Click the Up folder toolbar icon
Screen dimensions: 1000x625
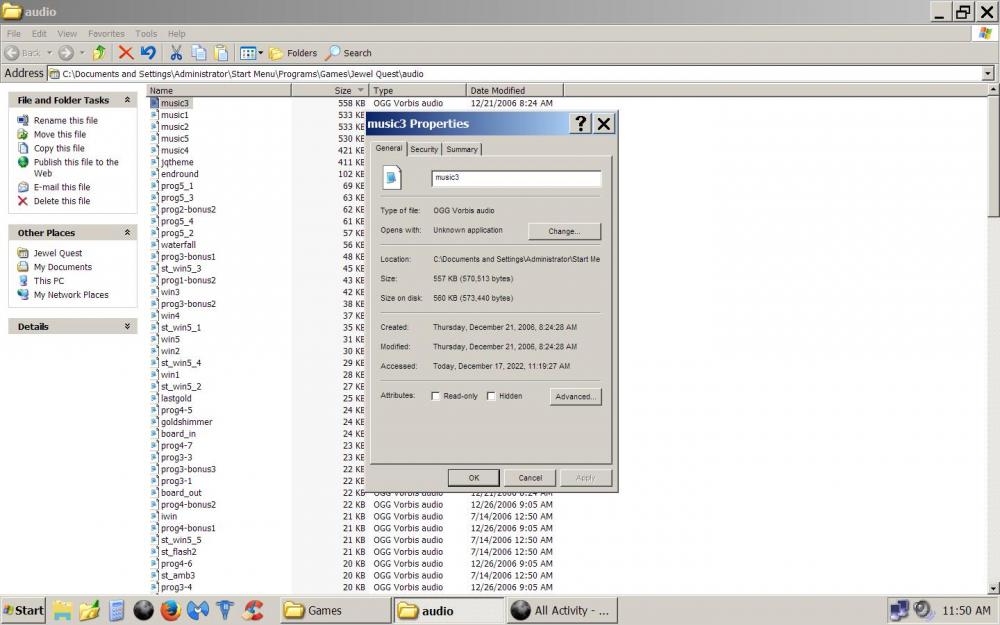(99, 53)
